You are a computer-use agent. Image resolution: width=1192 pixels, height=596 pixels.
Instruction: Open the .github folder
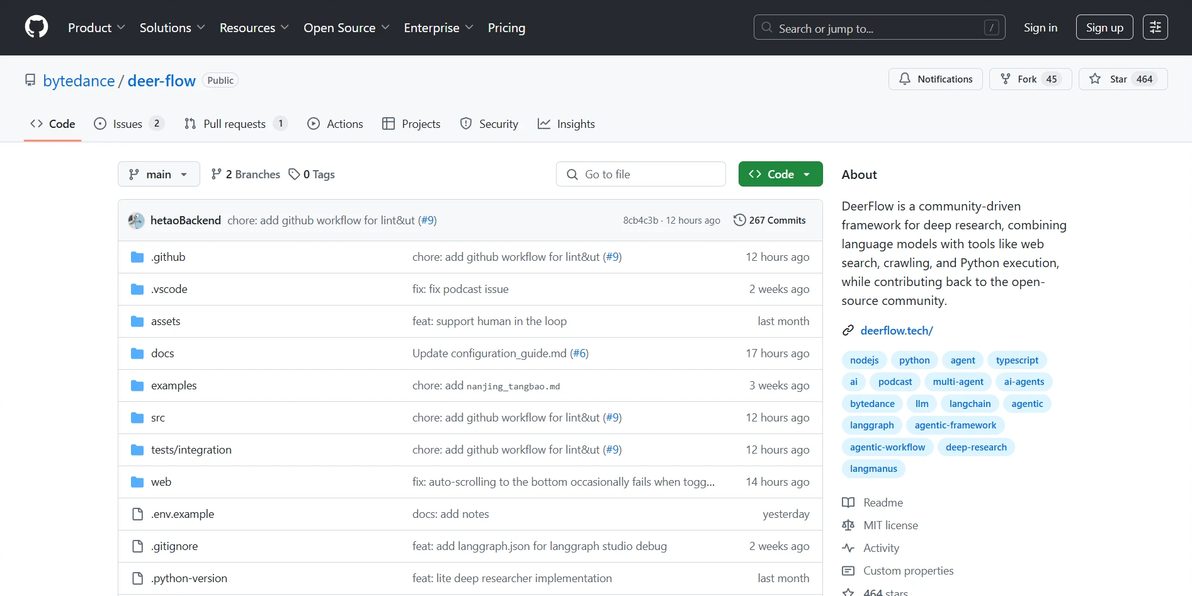click(x=168, y=257)
